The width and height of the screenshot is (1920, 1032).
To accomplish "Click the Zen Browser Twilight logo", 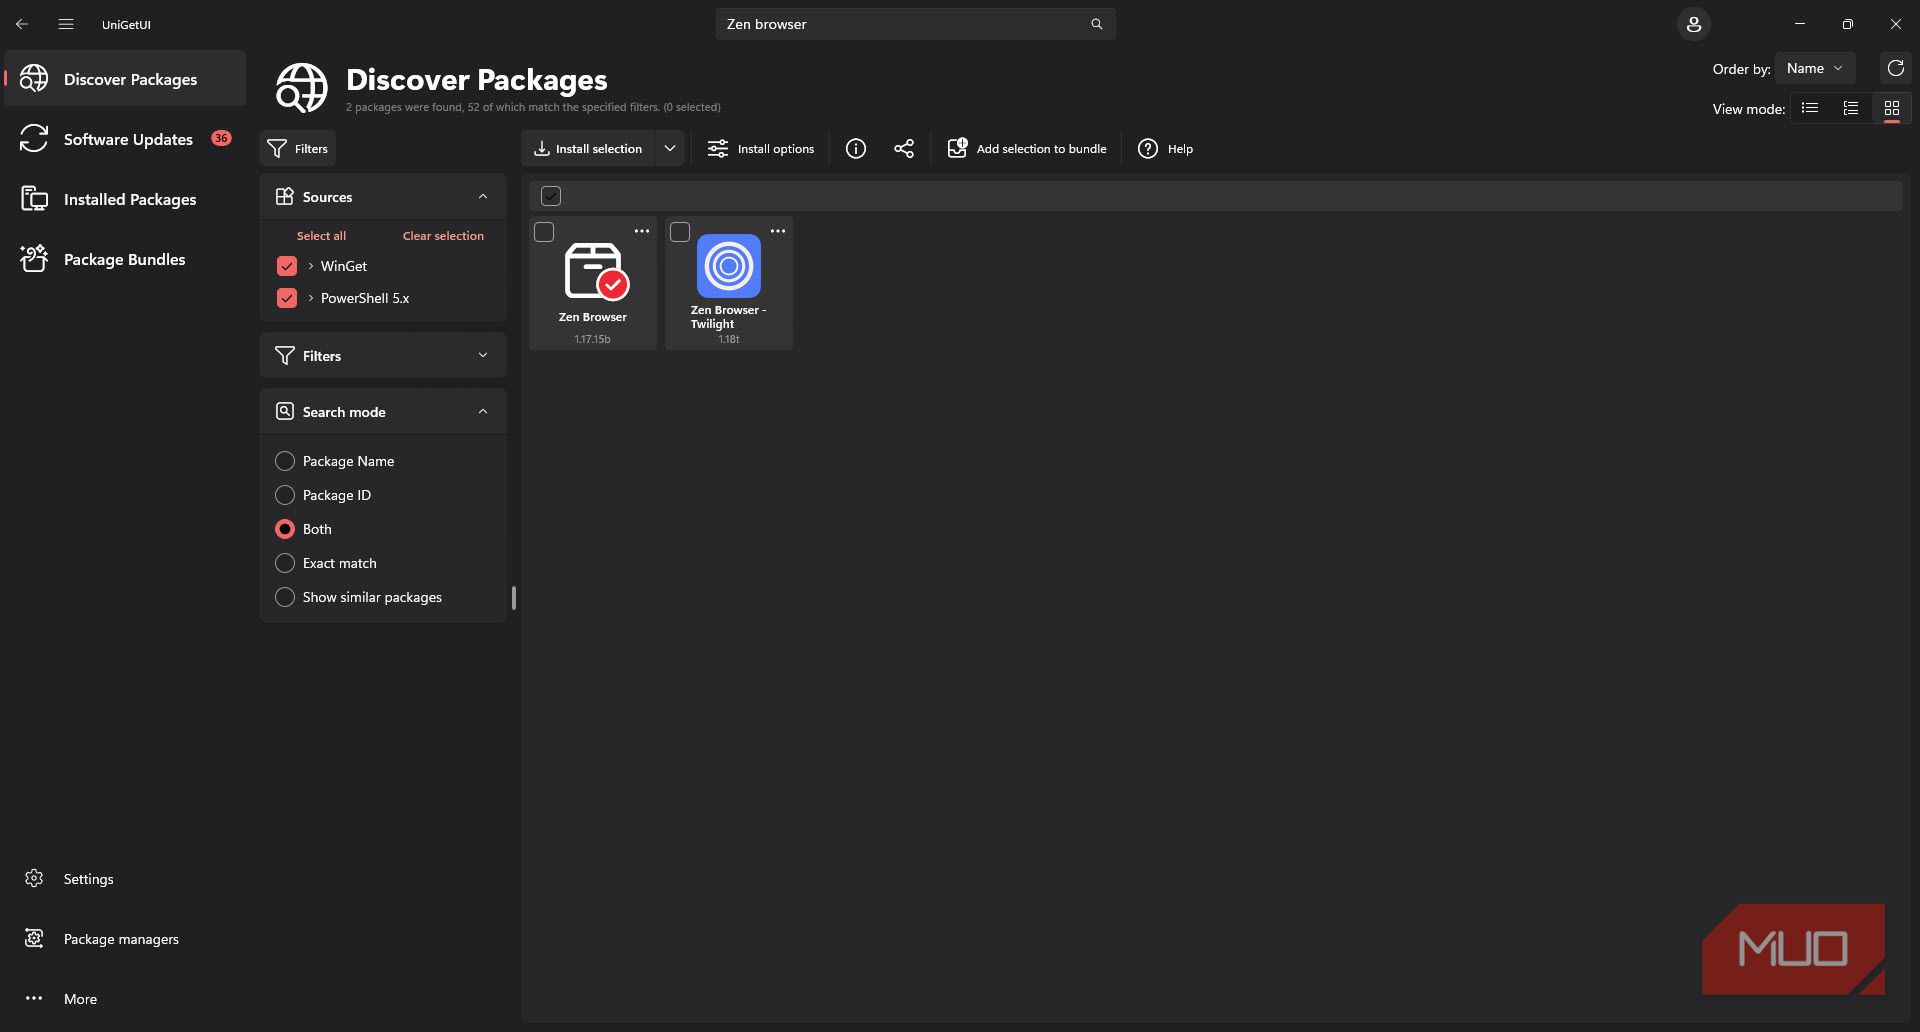I will pos(729,266).
